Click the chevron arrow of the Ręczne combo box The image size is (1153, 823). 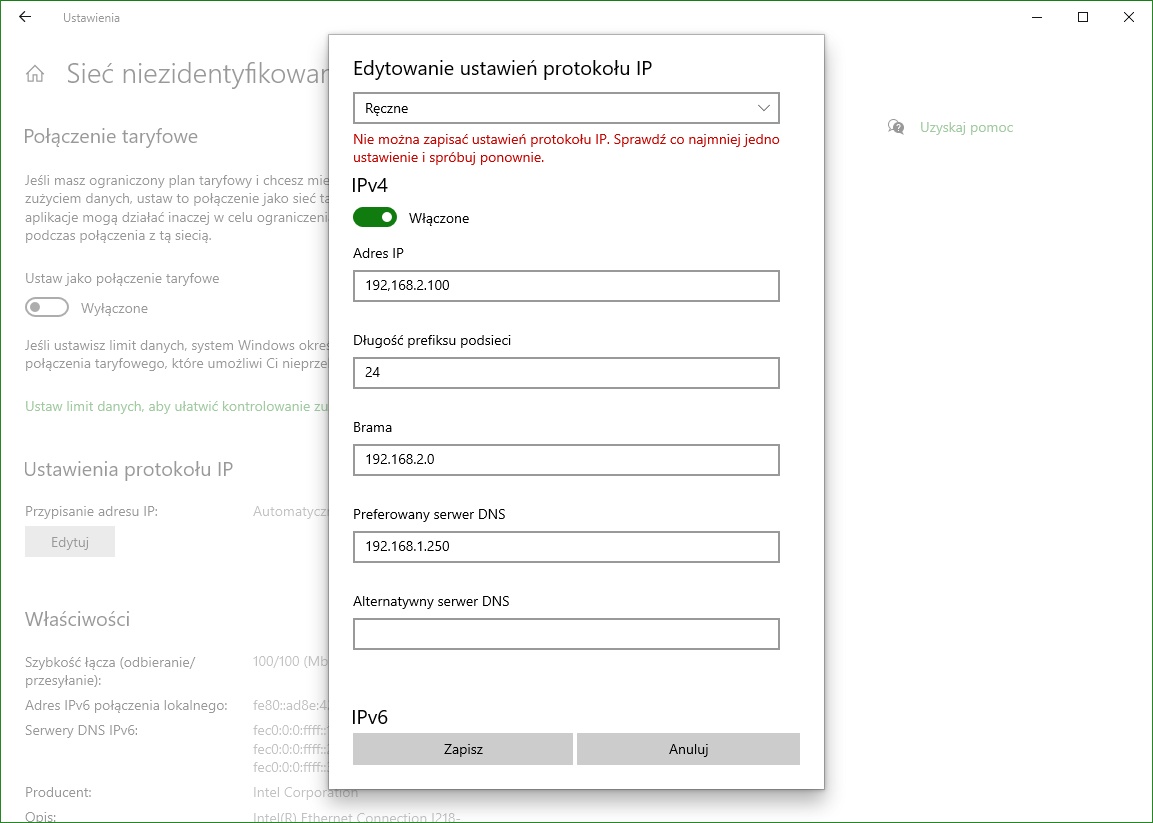pos(764,108)
